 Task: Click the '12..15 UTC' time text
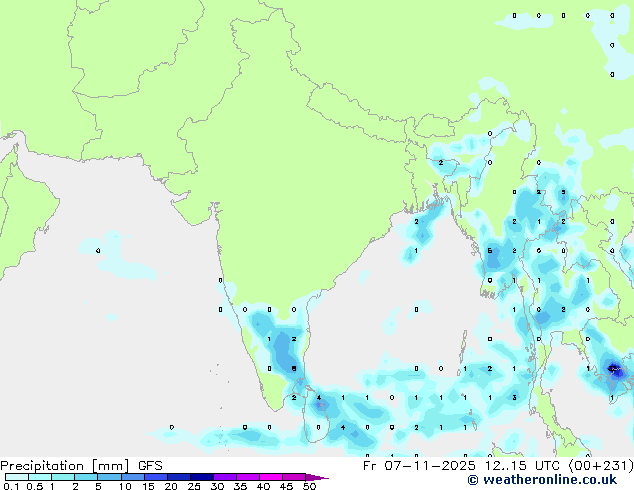point(522,466)
